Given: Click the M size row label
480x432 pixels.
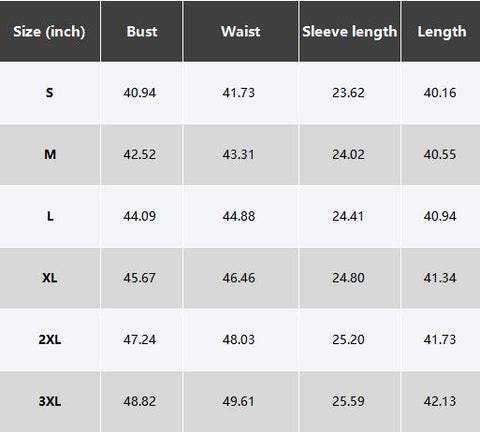Looking at the screenshot, I should [x=50, y=154].
